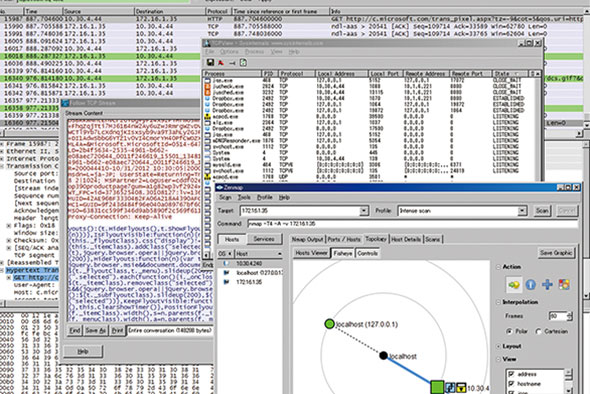Click icon of Dropbox.exe row with local port 1070
The image size is (590, 394).
[x=207, y=98]
